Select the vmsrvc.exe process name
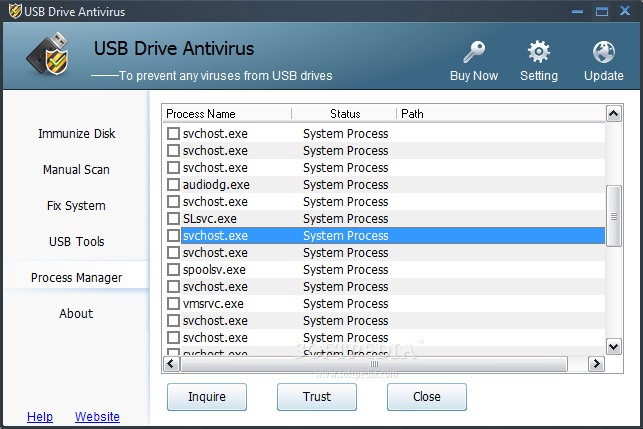The height and width of the screenshot is (429, 643). [x=213, y=304]
